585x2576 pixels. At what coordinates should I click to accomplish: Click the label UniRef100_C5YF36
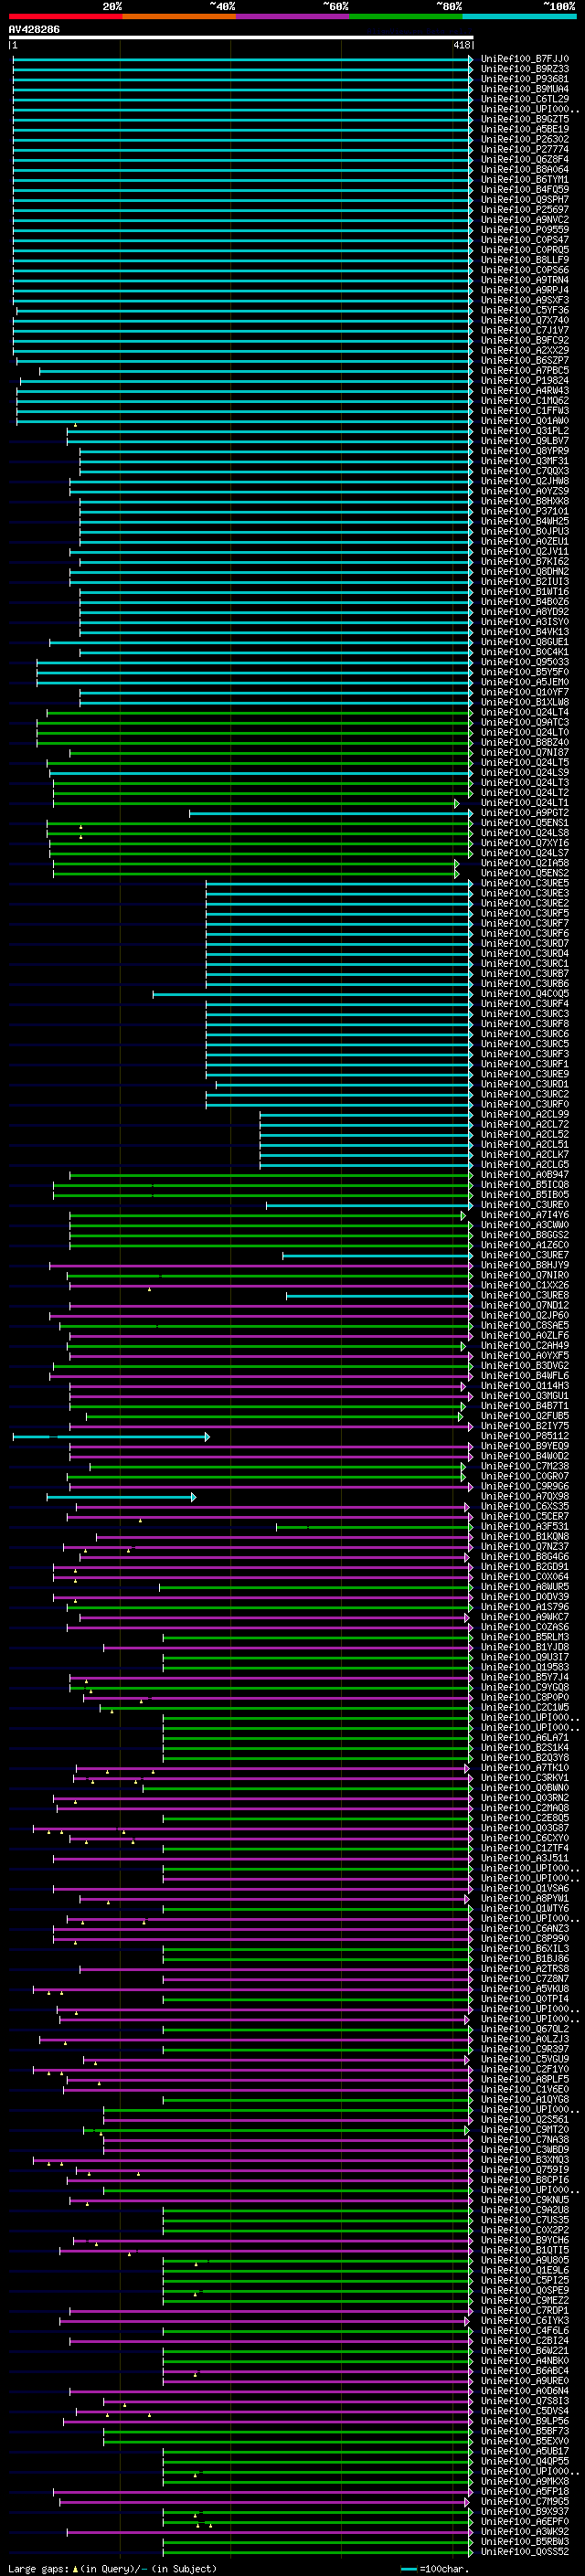pyautogui.click(x=524, y=311)
